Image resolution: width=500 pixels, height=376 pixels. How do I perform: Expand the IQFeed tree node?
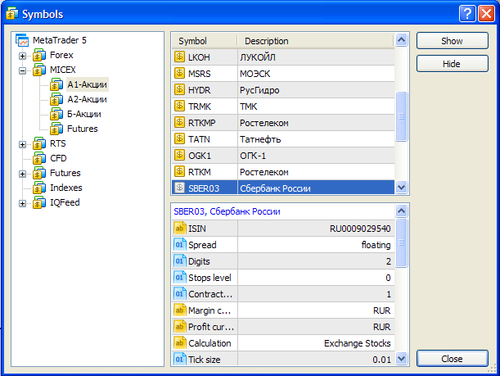(22, 203)
